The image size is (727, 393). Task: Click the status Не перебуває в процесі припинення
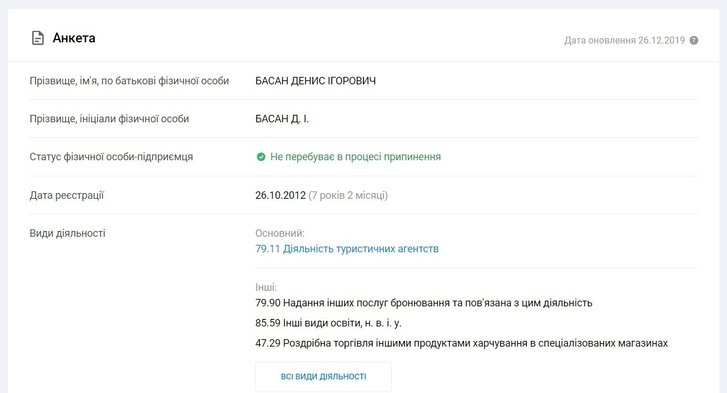355,157
